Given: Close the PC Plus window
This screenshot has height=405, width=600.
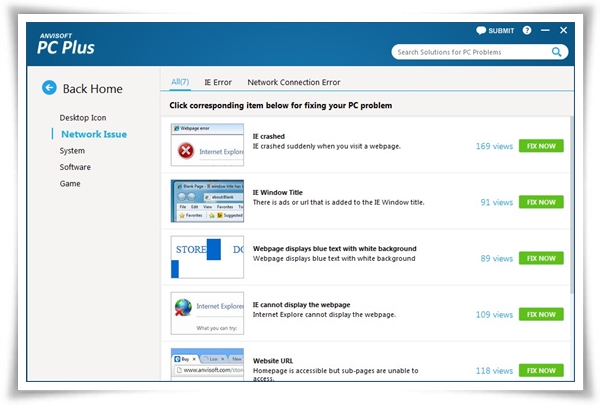Looking at the screenshot, I should (x=563, y=30).
